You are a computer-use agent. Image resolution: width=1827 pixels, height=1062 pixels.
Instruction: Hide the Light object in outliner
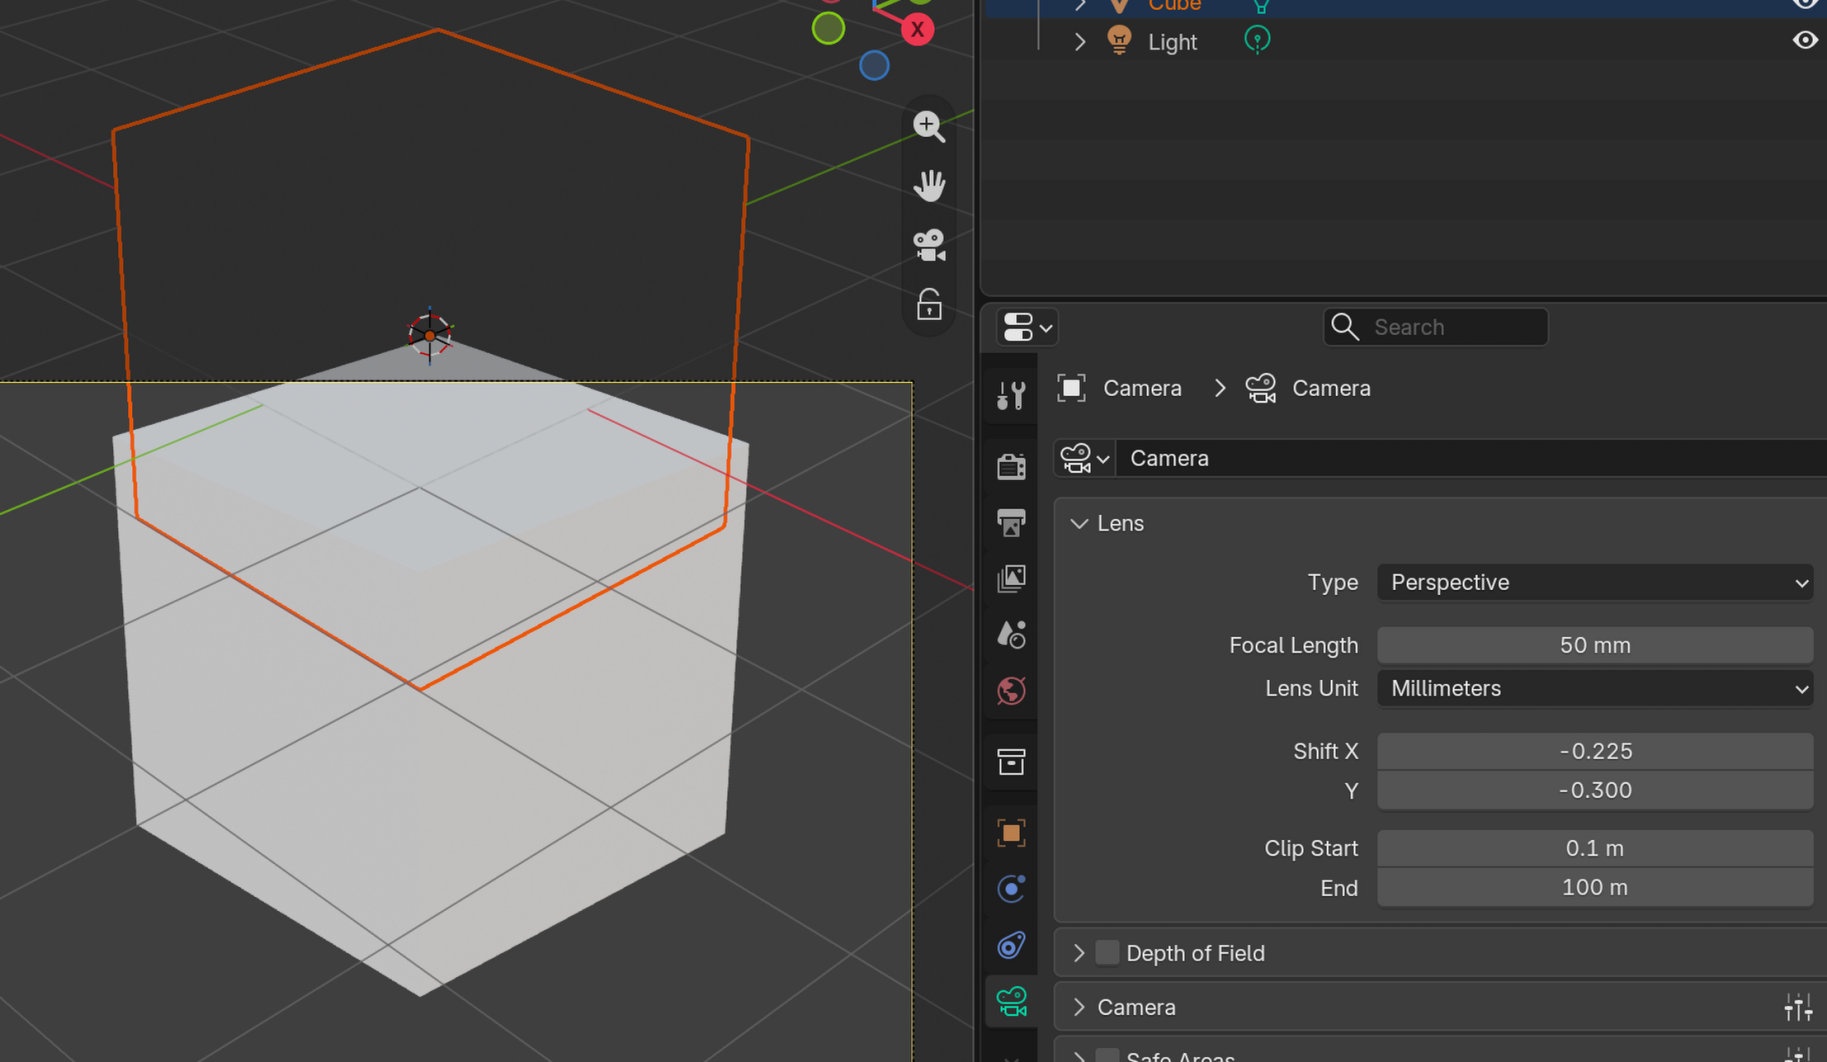[x=1804, y=41]
